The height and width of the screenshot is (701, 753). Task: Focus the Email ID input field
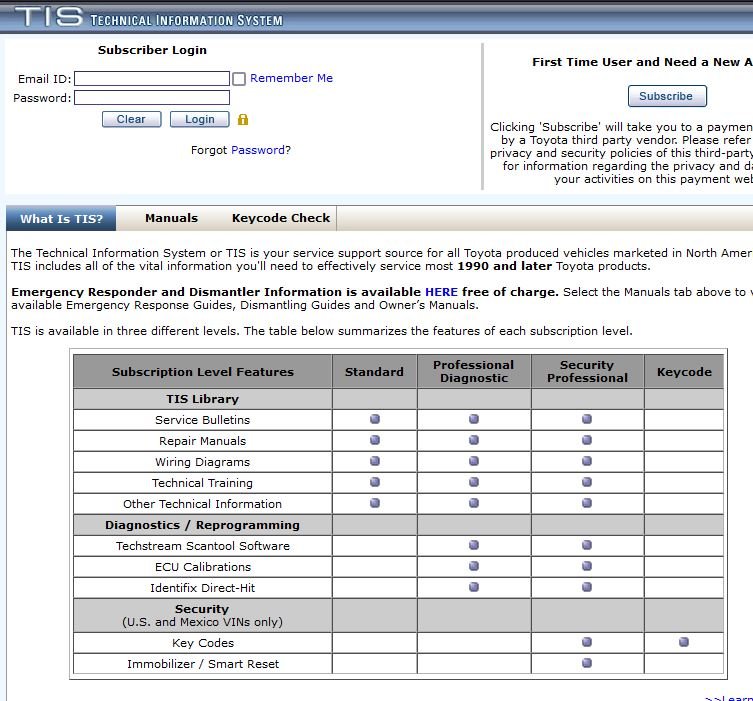pyautogui.click(x=152, y=79)
